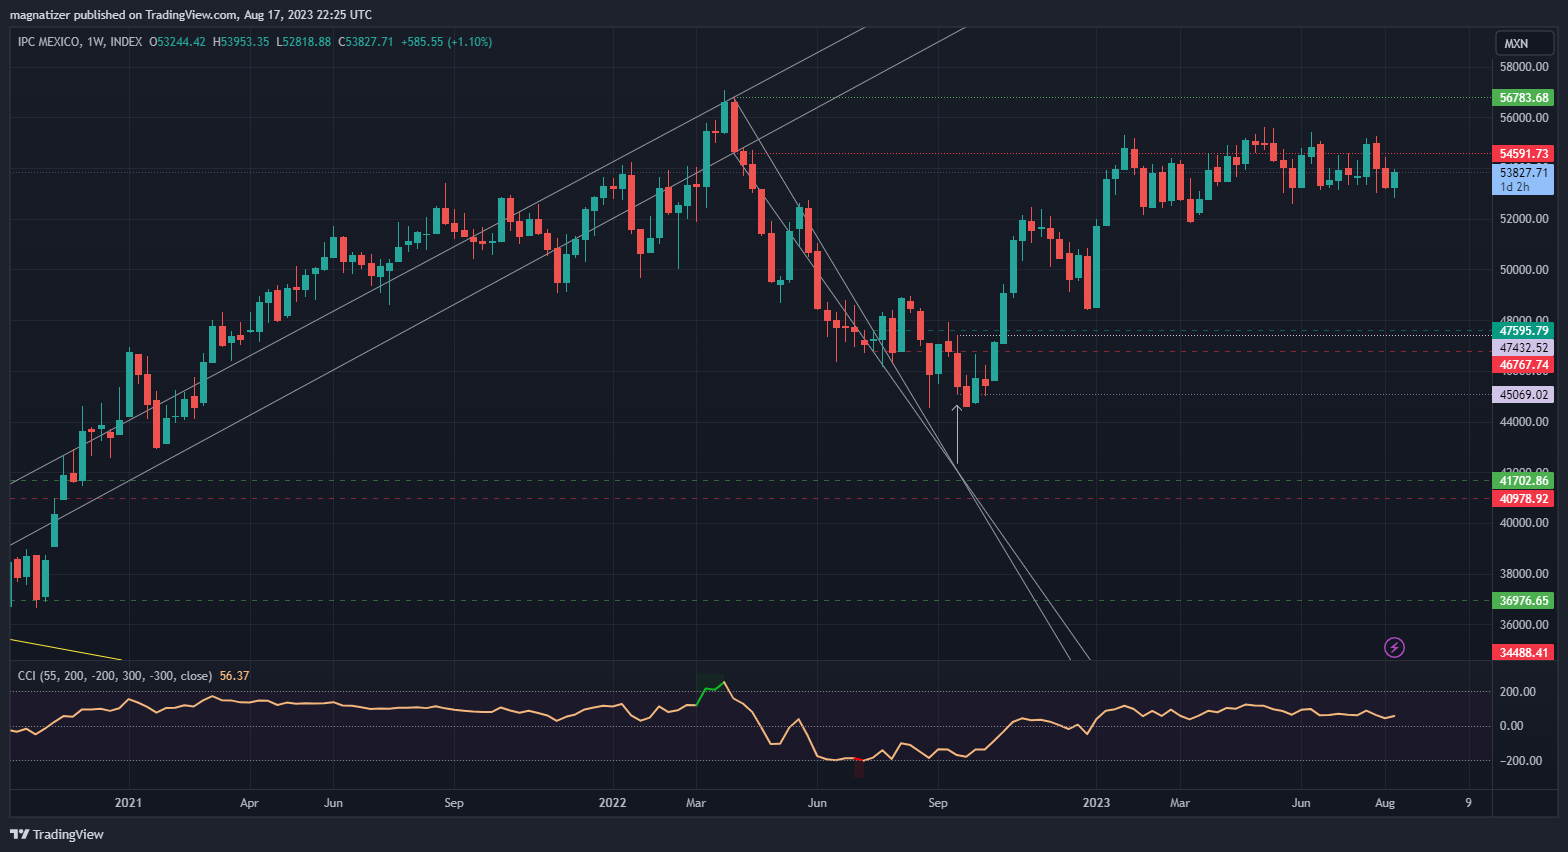Select the green 36976.65 price label
Viewport: 1568px width, 852px height.
1524,601
